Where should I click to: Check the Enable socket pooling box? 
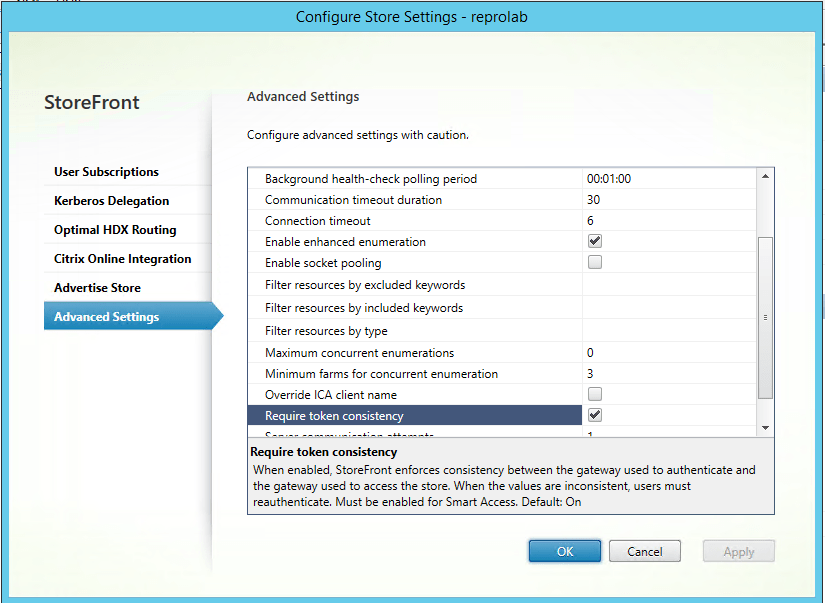tap(595, 262)
